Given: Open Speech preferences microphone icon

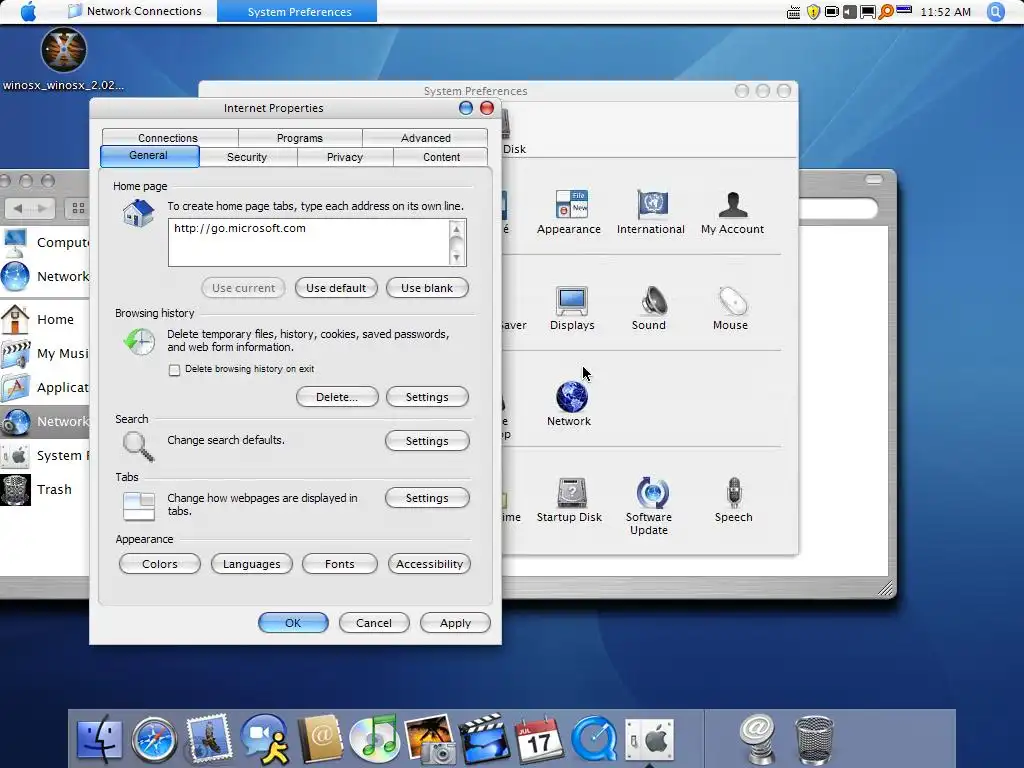Looking at the screenshot, I should coord(733,500).
